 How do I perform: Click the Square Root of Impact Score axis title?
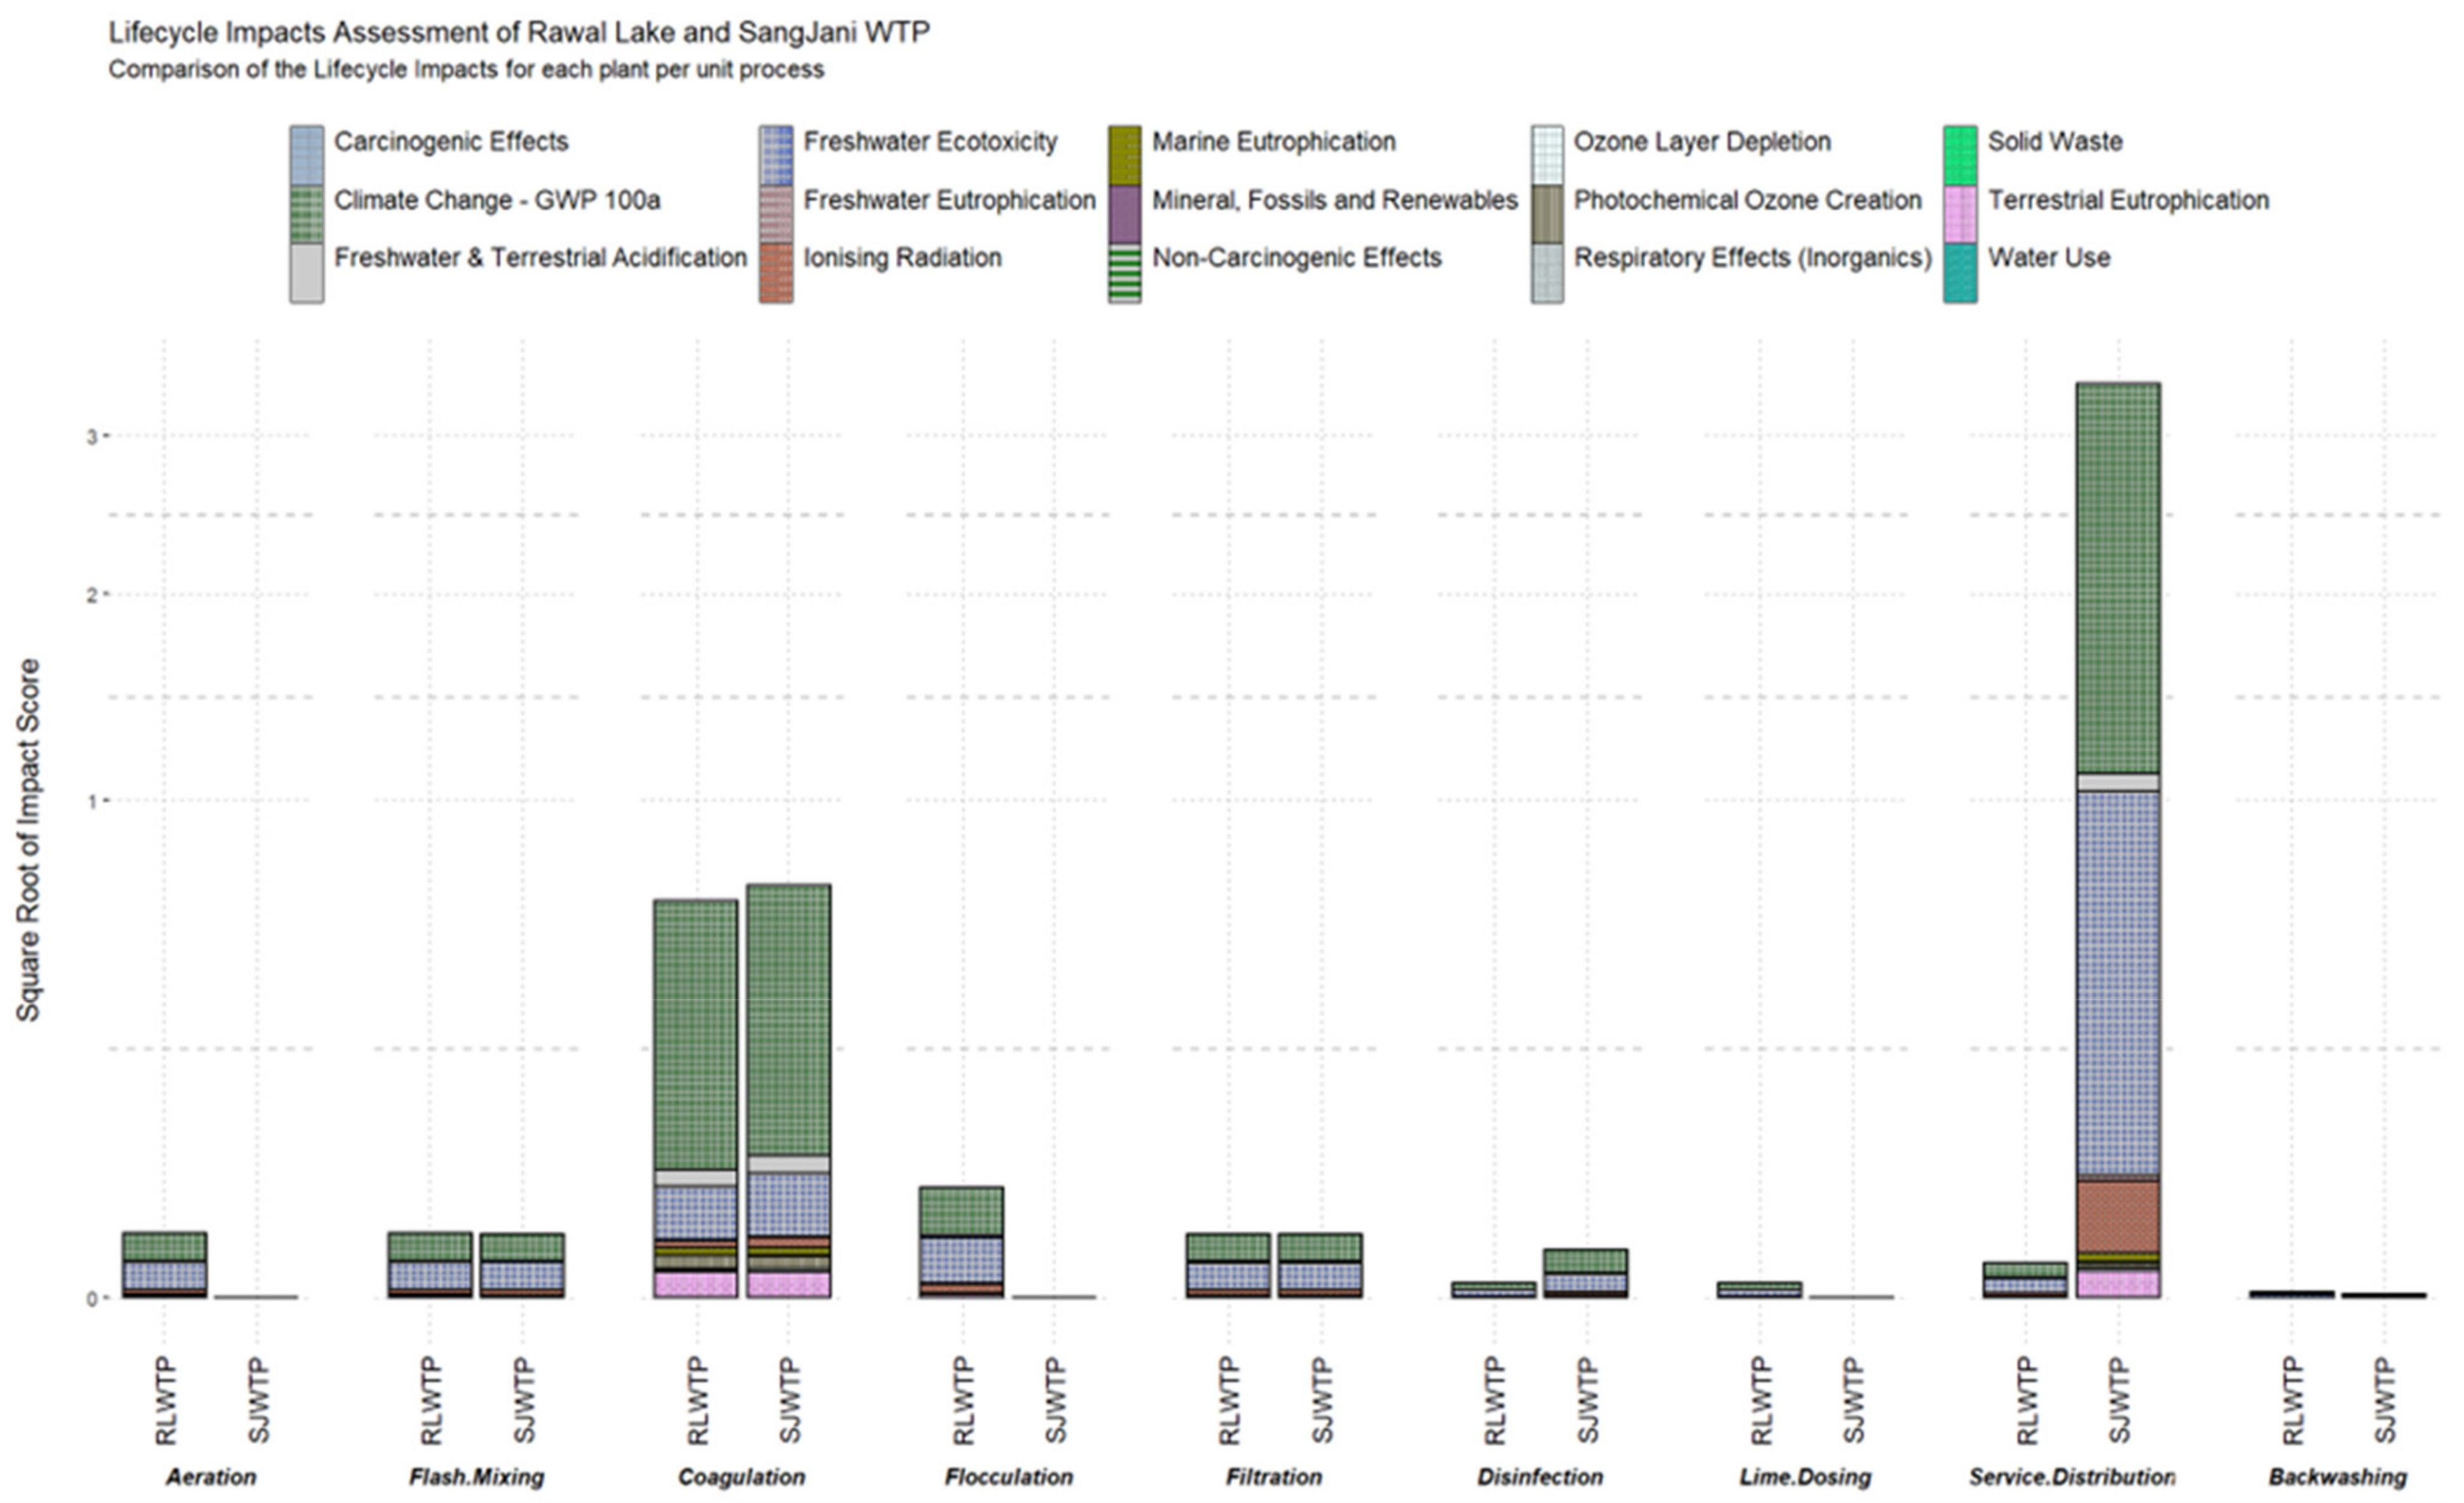(x=28, y=840)
